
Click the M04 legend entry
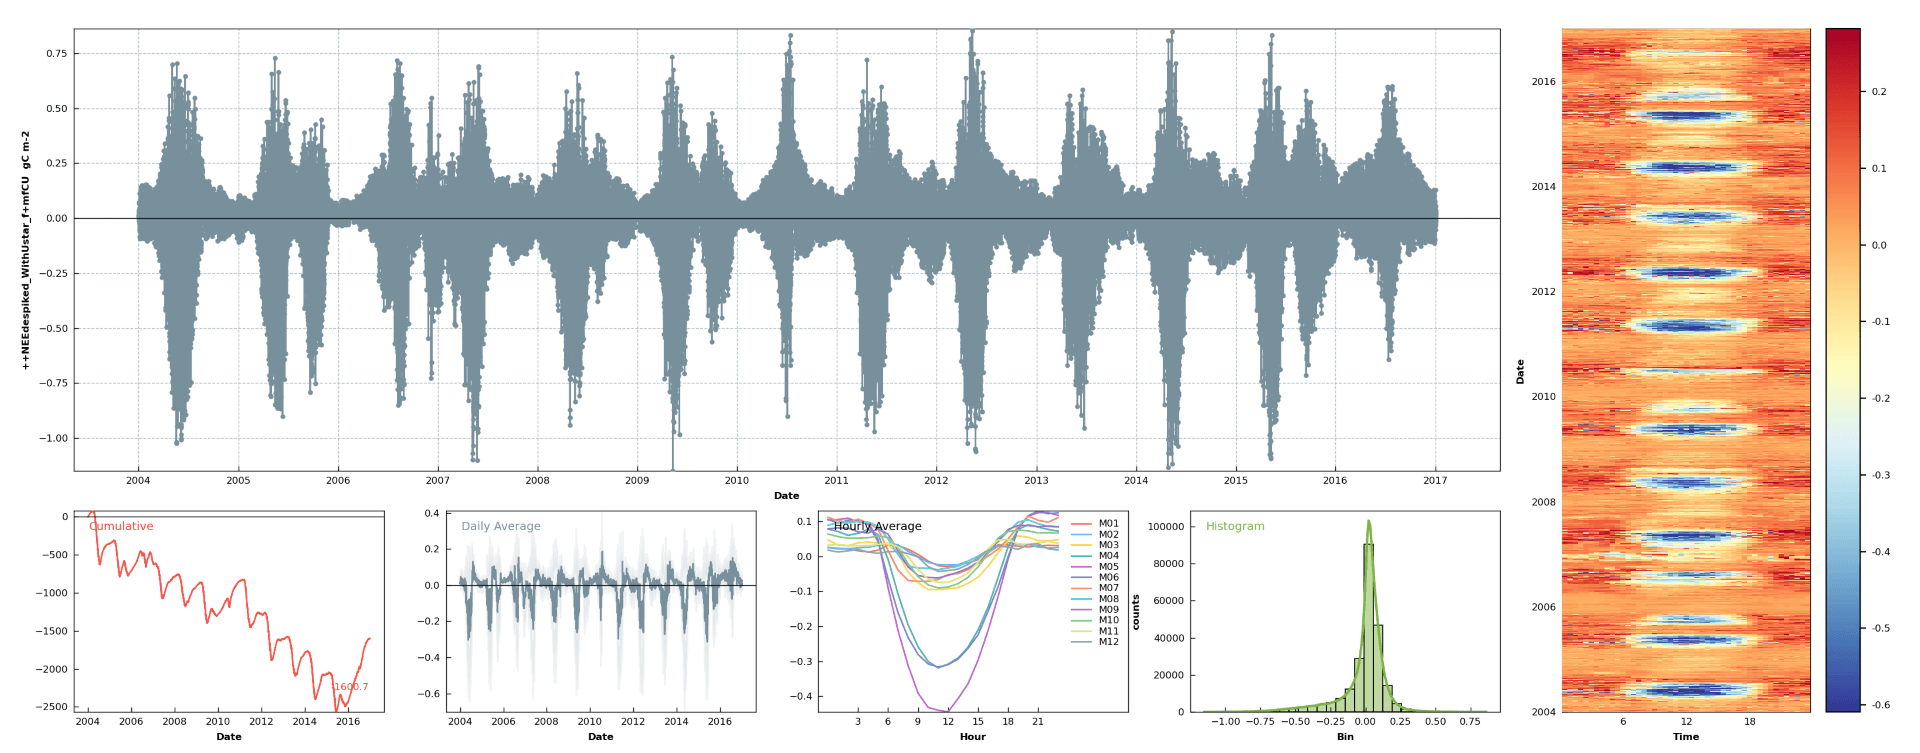coord(1095,555)
